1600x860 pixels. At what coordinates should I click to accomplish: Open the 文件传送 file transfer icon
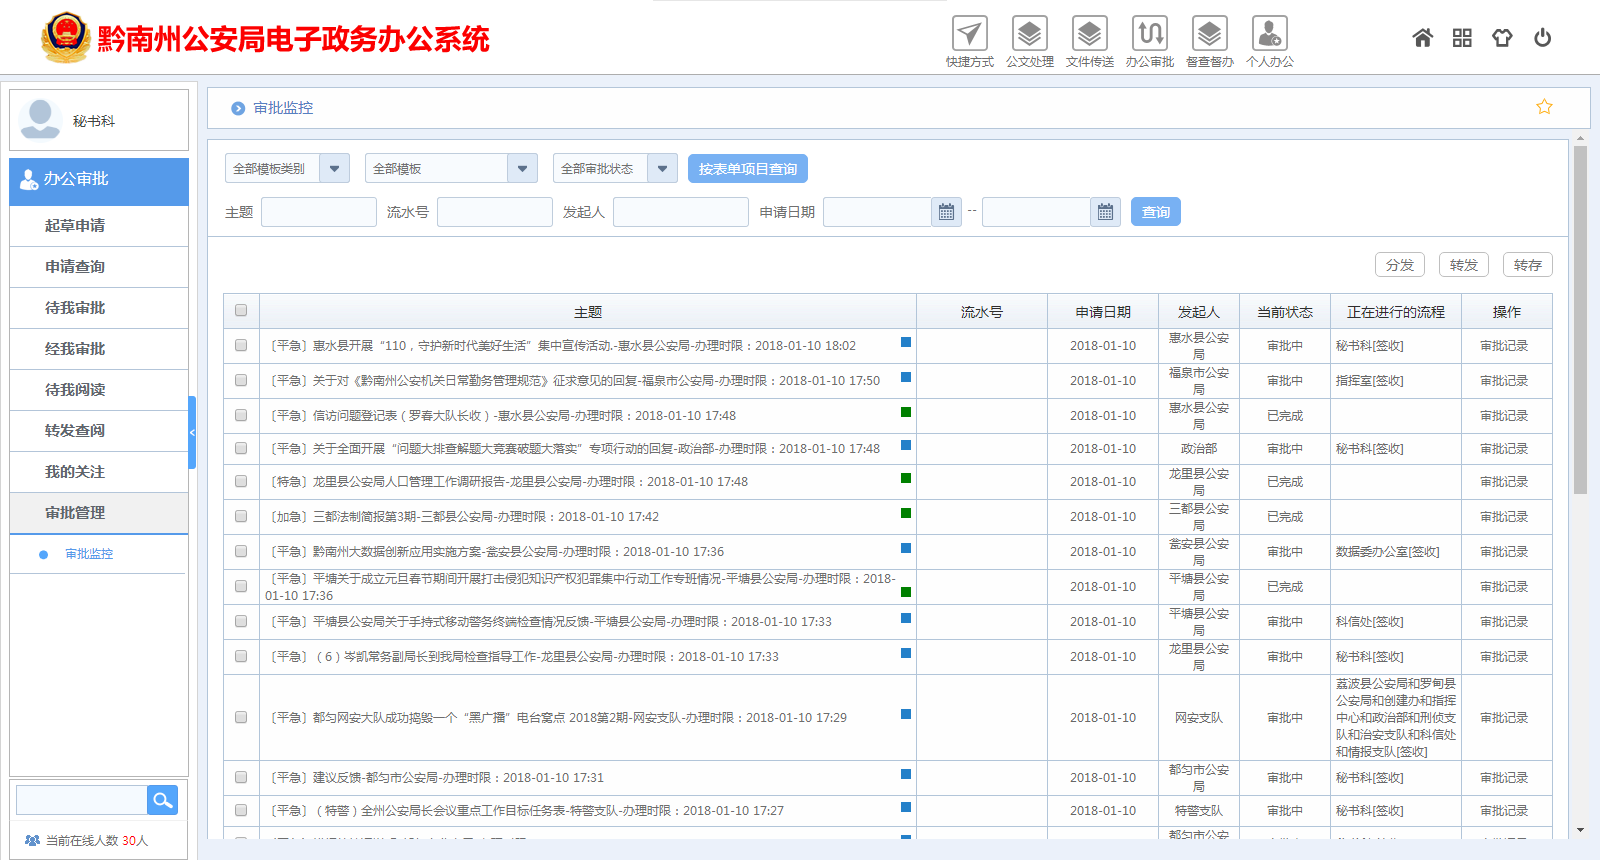pyautogui.click(x=1089, y=34)
